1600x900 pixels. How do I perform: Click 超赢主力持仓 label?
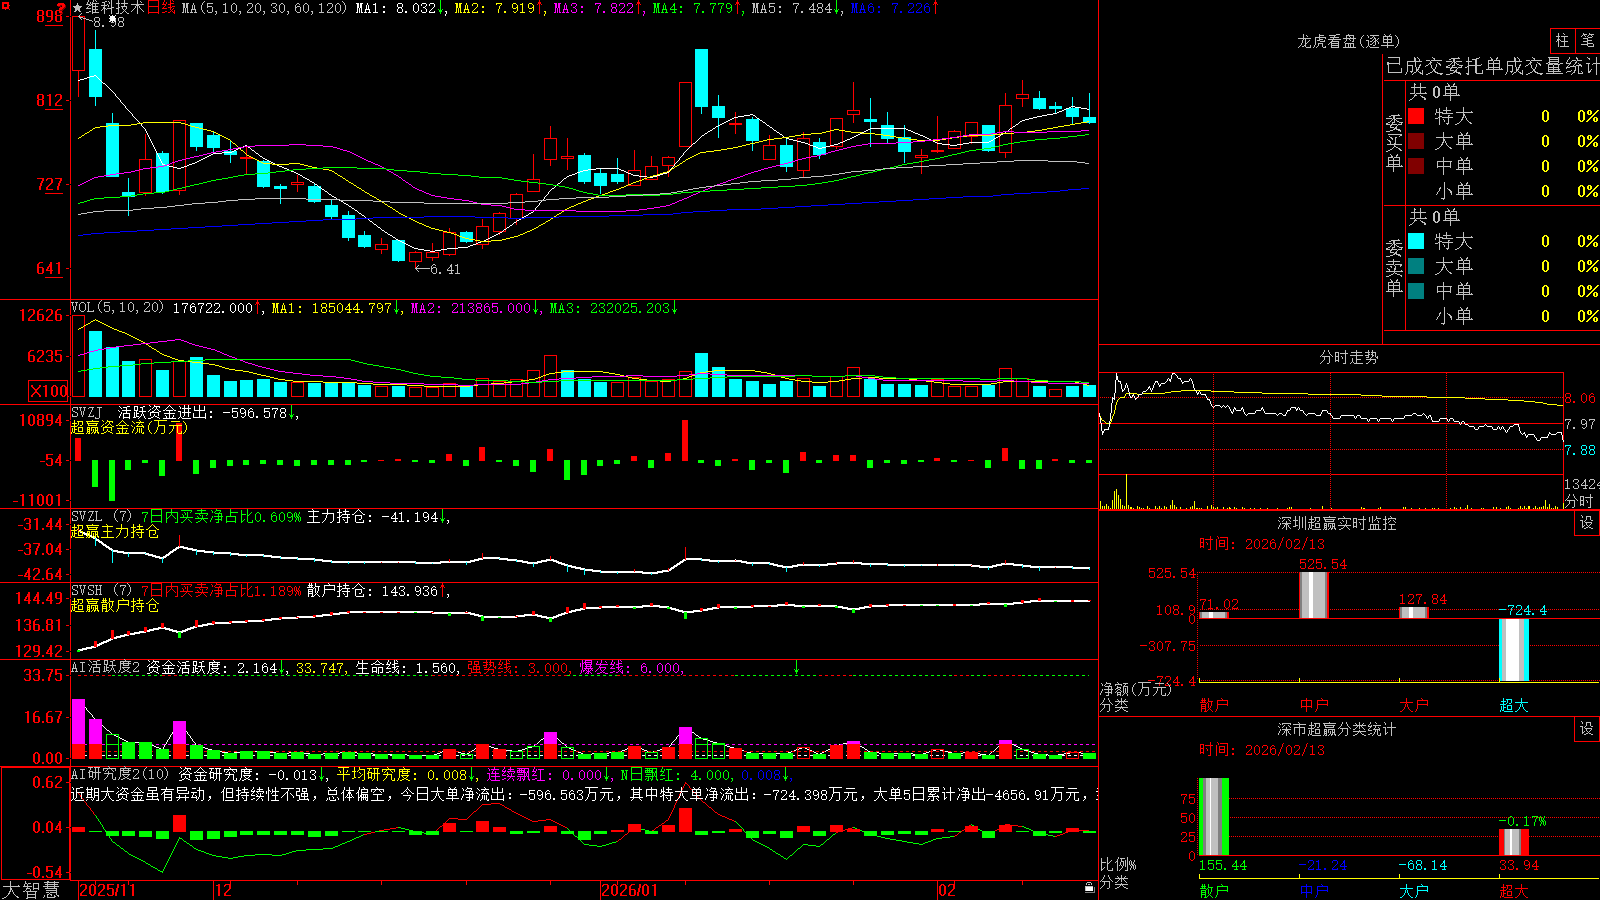point(115,532)
